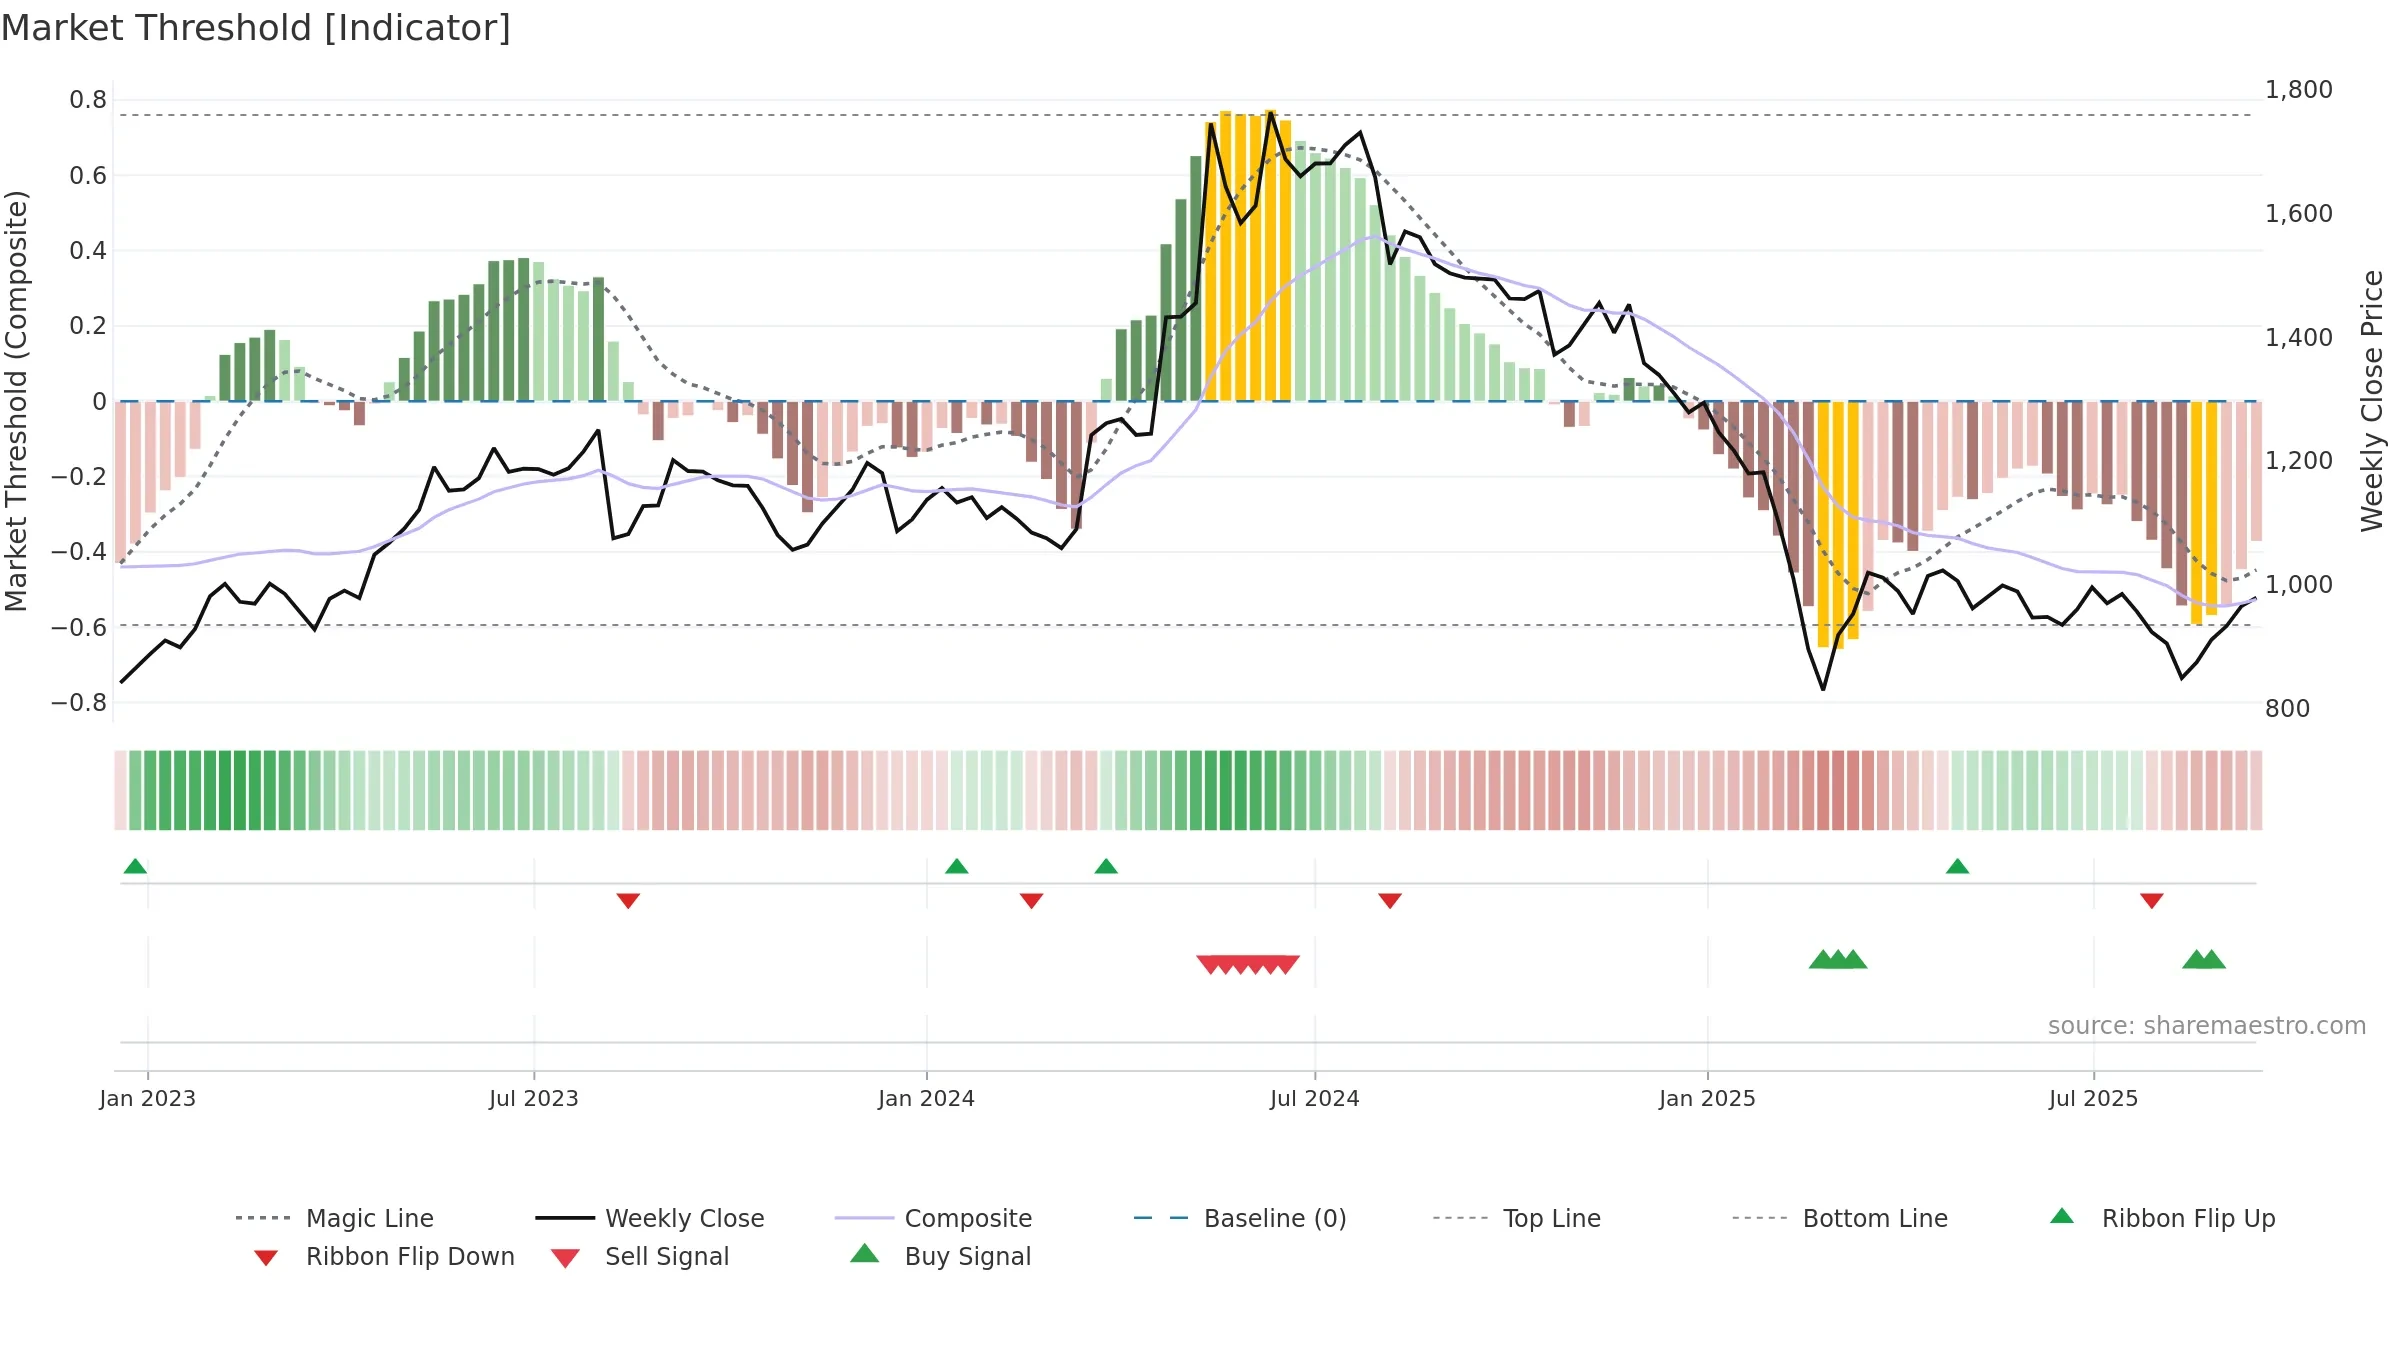Click the Weekly Close Price axis title
This screenshot has height=1350, width=2400.
2372,400
